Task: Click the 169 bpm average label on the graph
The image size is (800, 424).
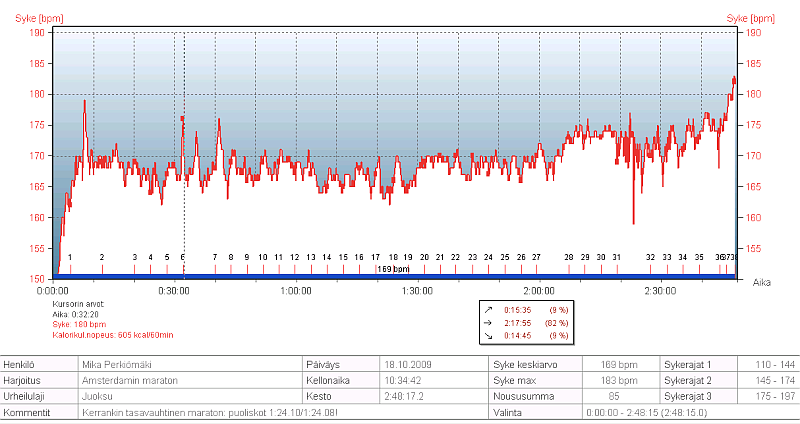Action: pyautogui.click(x=393, y=269)
